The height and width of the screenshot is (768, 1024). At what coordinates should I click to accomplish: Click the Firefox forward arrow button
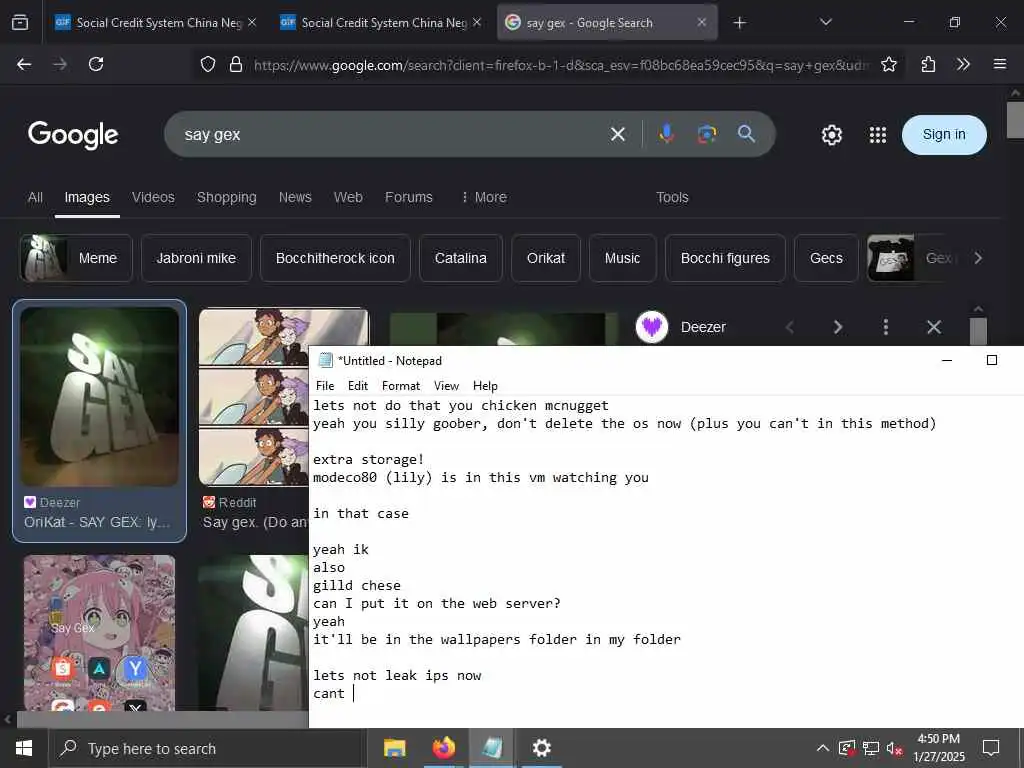[60, 64]
